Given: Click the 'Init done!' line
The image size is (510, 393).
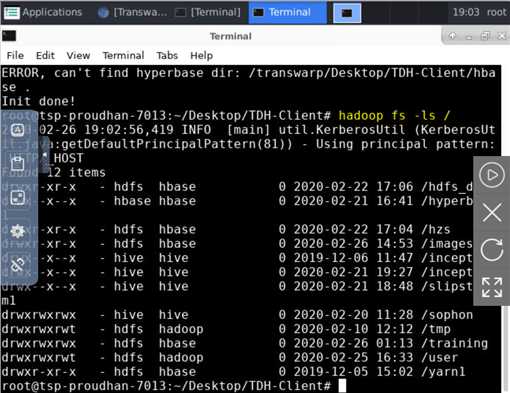Looking at the screenshot, I should [38, 101].
